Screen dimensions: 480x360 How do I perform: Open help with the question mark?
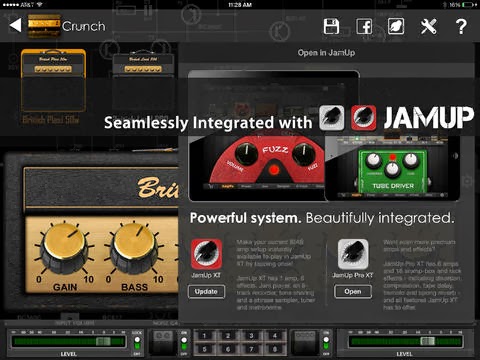[461, 26]
